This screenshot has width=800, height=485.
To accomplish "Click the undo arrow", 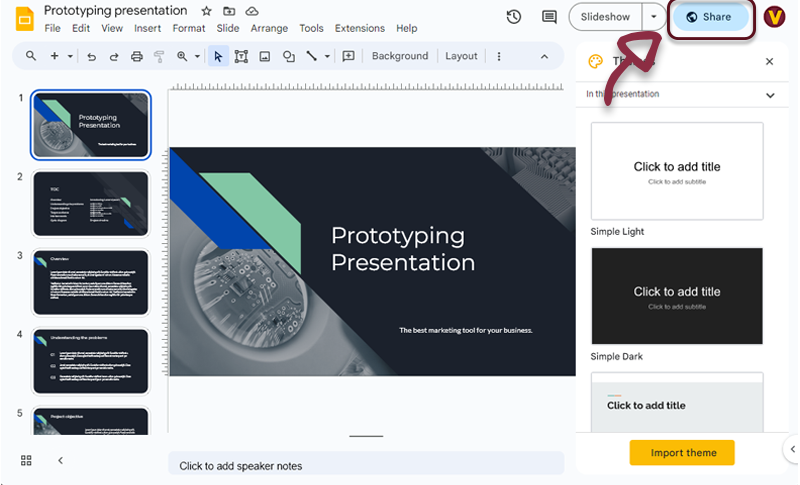I will pyautogui.click(x=91, y=57).
